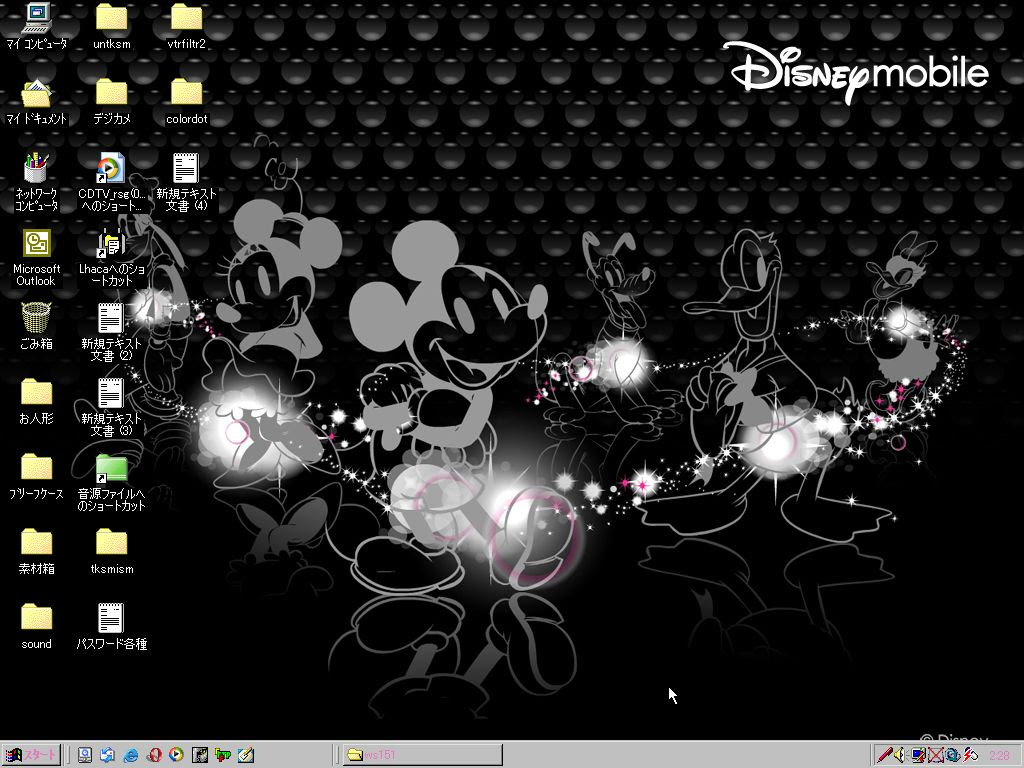1024x768 pixels.
Task: Open the volume speaker tray icon
Action: click(901, 755)
